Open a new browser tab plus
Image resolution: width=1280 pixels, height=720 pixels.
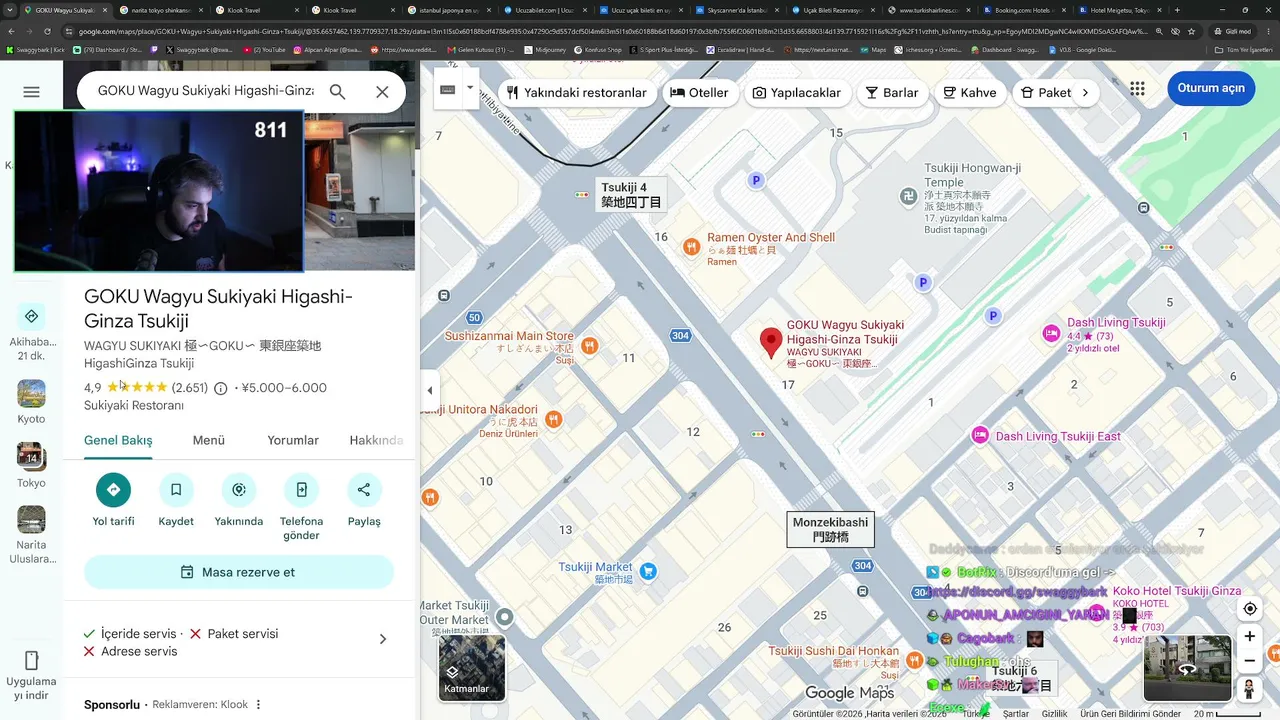pos(1176,10)
